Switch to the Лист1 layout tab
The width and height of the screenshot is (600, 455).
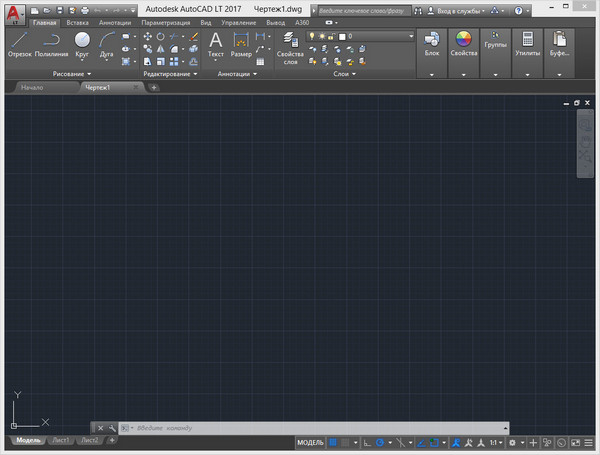[x=61, y=440]
